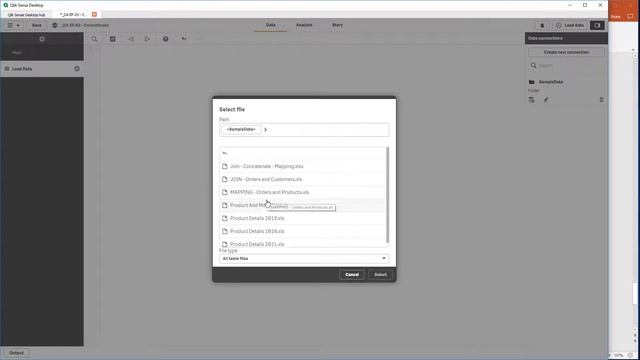The height and width of the screenshot is (360, 640).
Task: Click the debug icon button
Action: pyautogui.click(x=542, y=25)
